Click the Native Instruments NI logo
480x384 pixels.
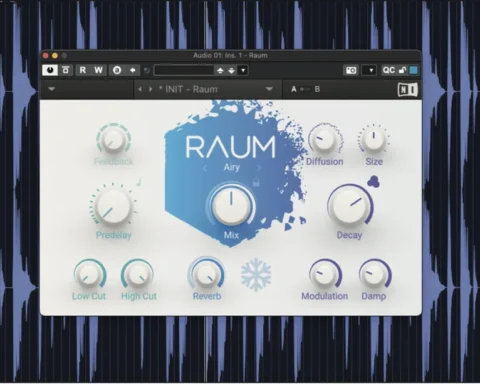click(407, 89)
